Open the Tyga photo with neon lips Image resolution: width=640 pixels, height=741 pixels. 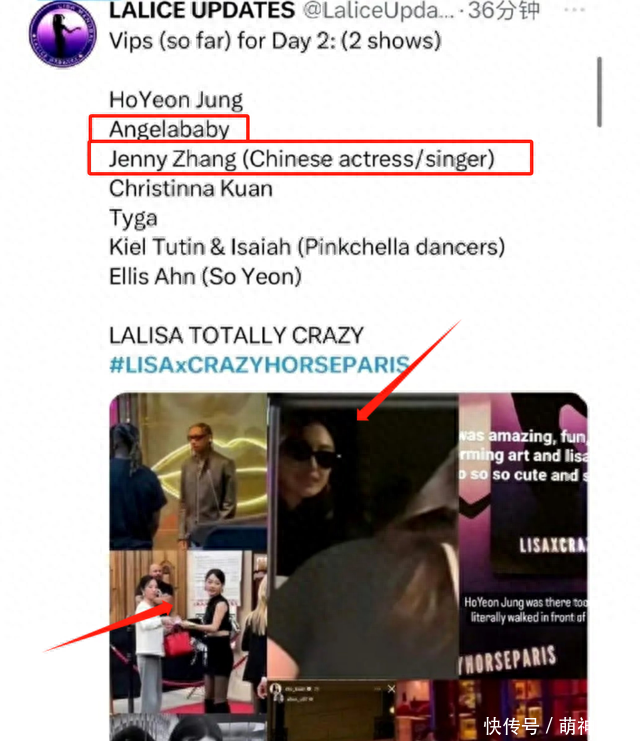tap(189, 471)
